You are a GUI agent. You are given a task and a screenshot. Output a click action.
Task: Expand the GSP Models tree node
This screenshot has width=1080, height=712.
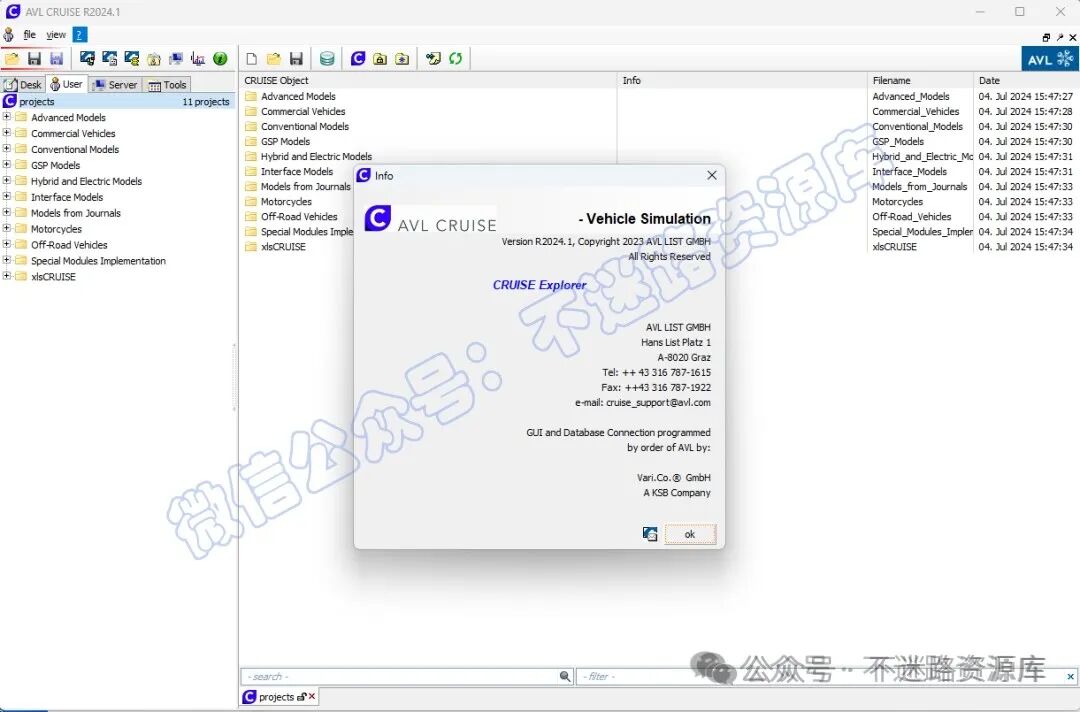pyautogui.click(x=7, y=164)
